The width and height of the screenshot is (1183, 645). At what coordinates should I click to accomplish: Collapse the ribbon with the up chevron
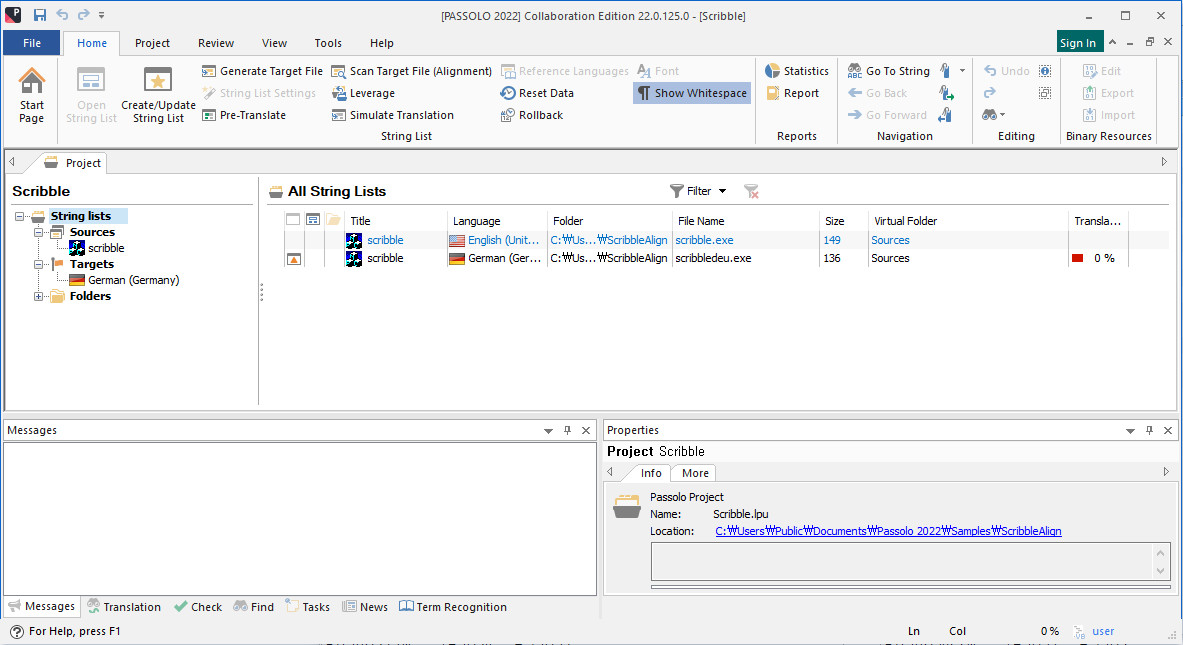1112,43
